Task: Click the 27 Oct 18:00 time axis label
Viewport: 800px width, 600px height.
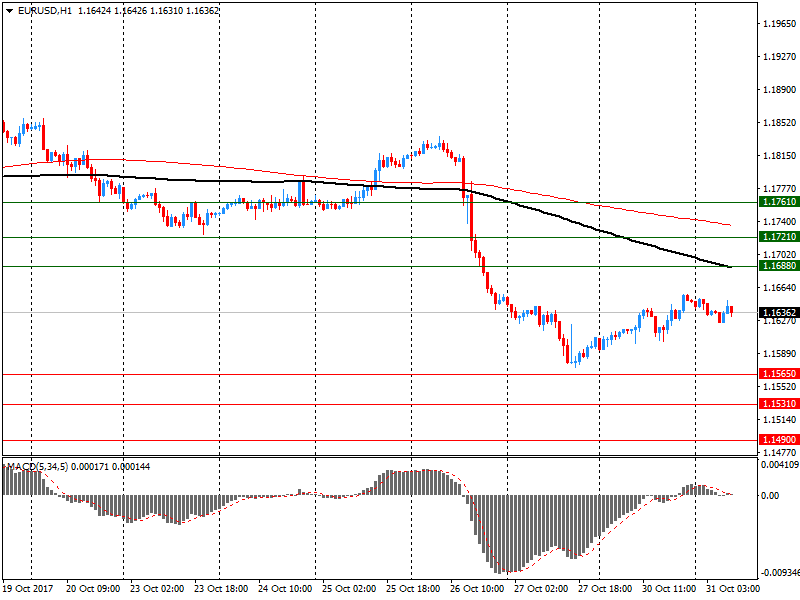Action: pos(605,589)
